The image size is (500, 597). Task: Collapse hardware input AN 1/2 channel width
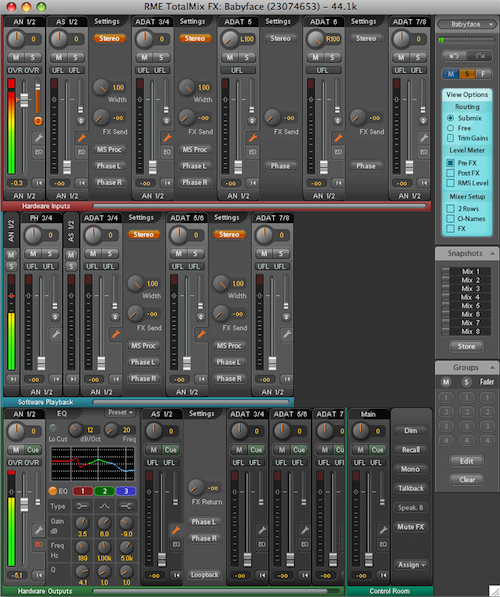coord(38,183)
